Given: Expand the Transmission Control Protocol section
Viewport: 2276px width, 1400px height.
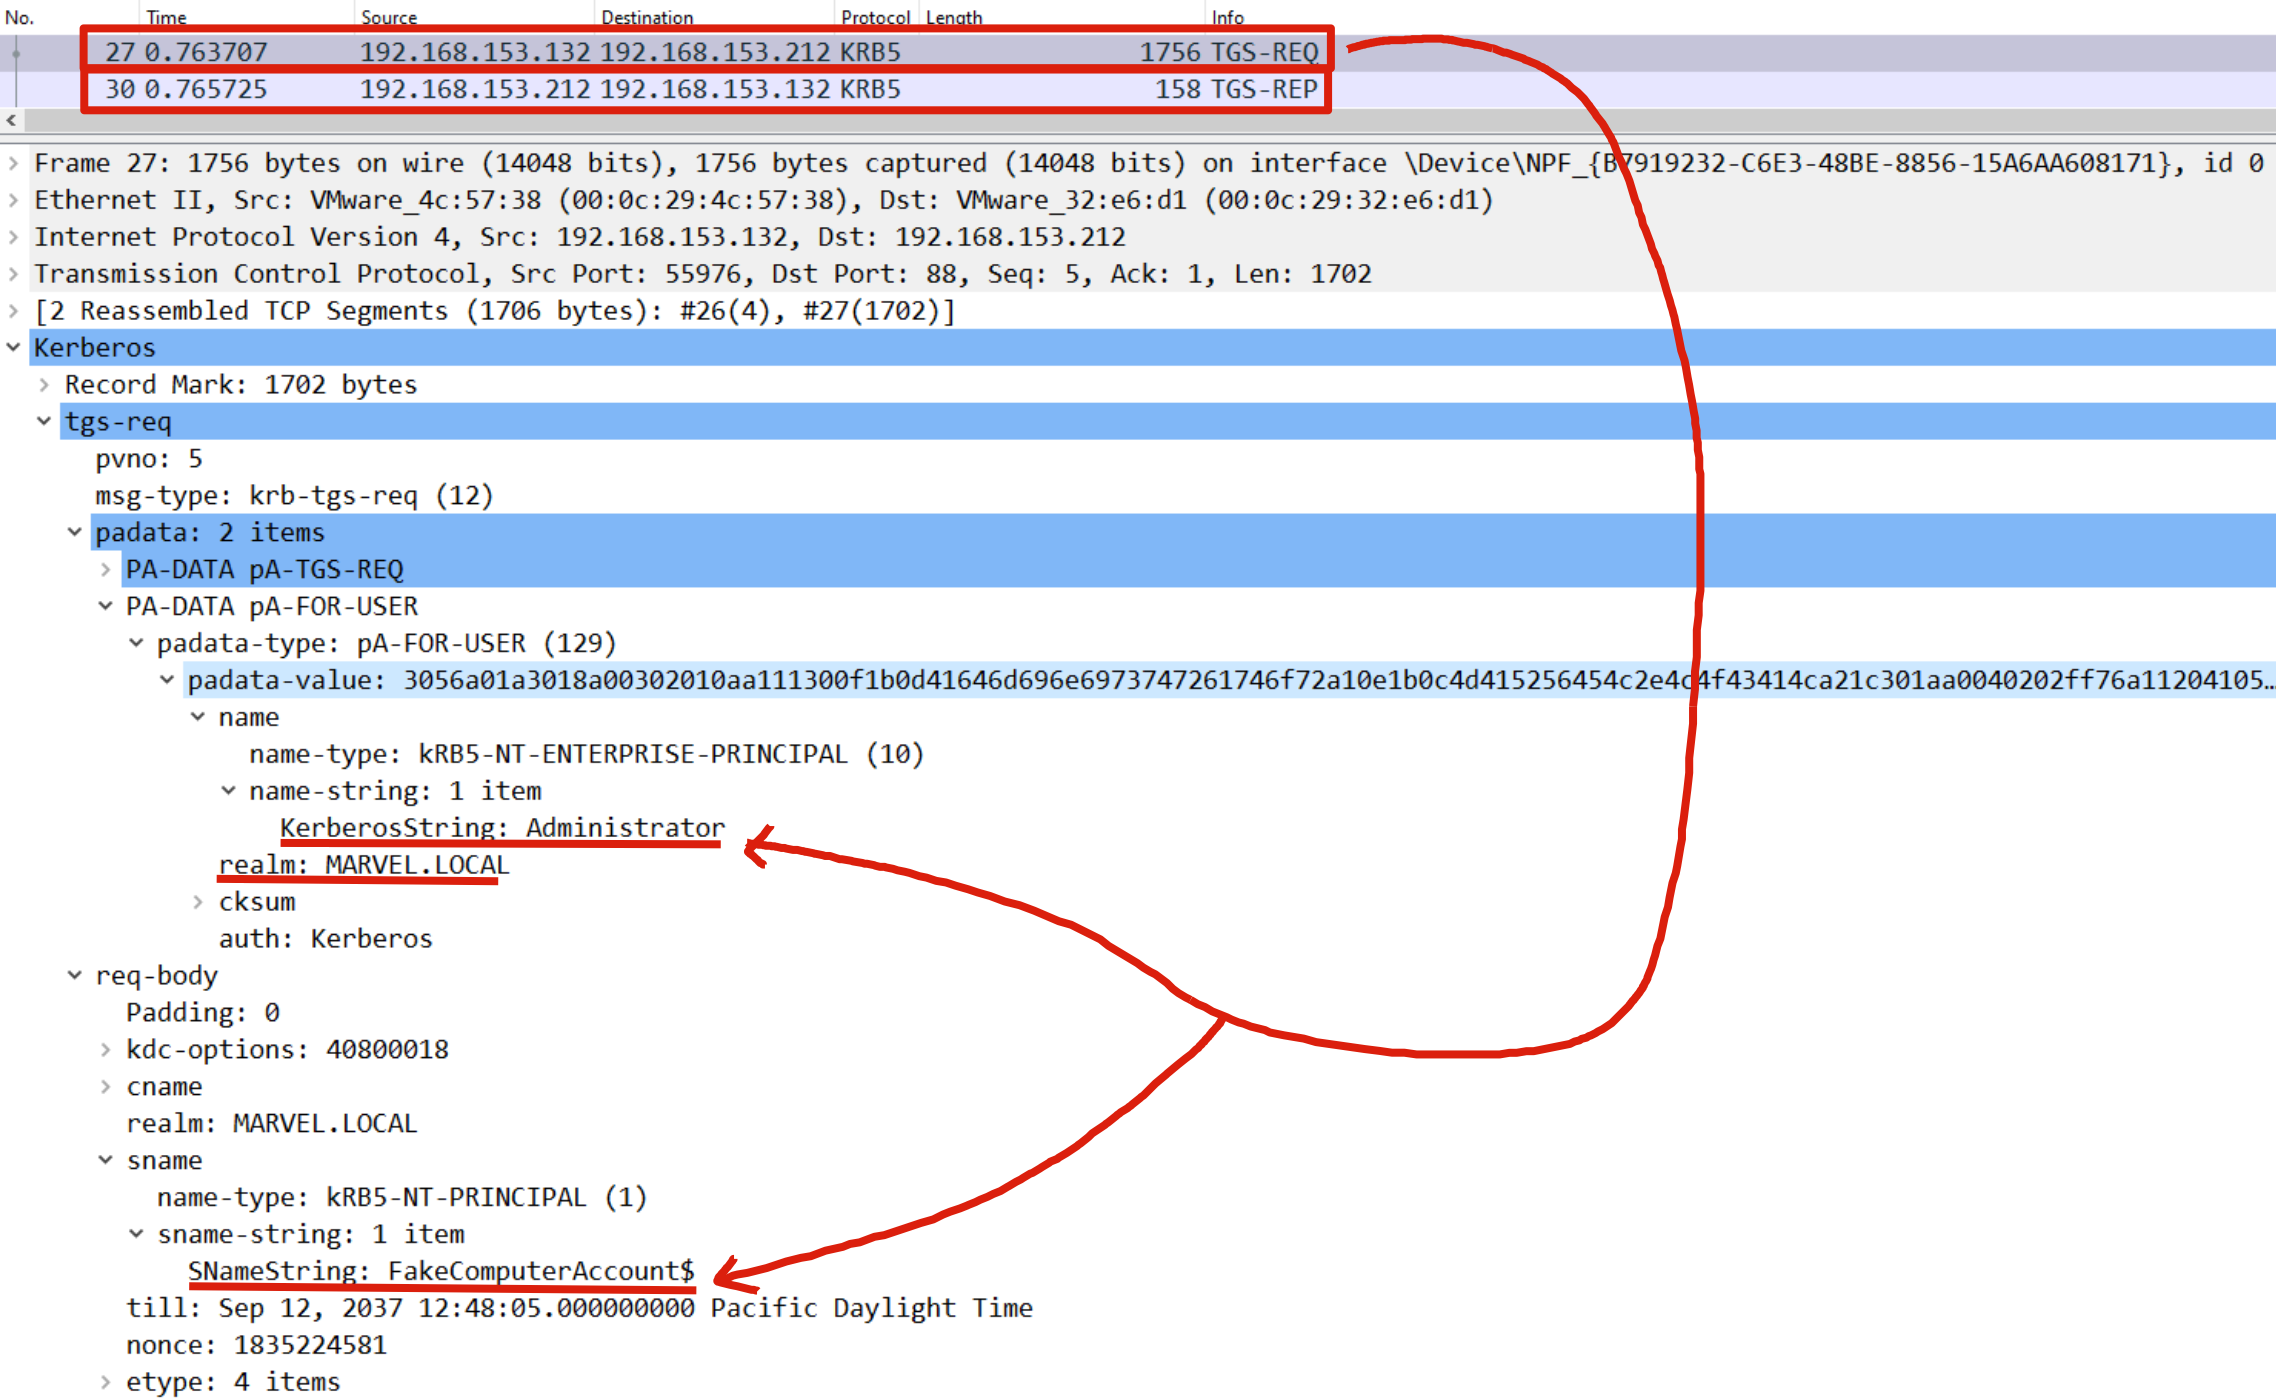Looking at the screenshot, I should click(x=13, y=274).
